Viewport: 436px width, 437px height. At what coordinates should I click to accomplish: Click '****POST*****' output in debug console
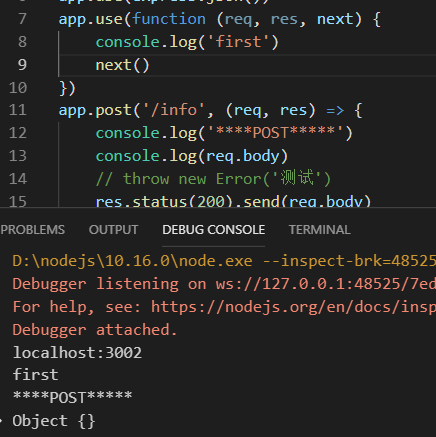[72, 397]
